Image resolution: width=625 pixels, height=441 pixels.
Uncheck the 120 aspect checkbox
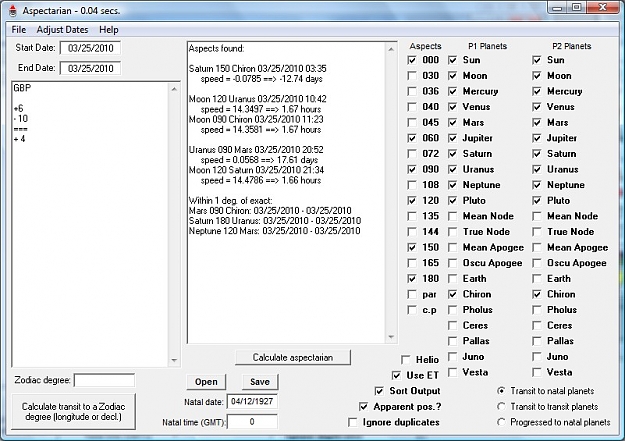[412, 201]
